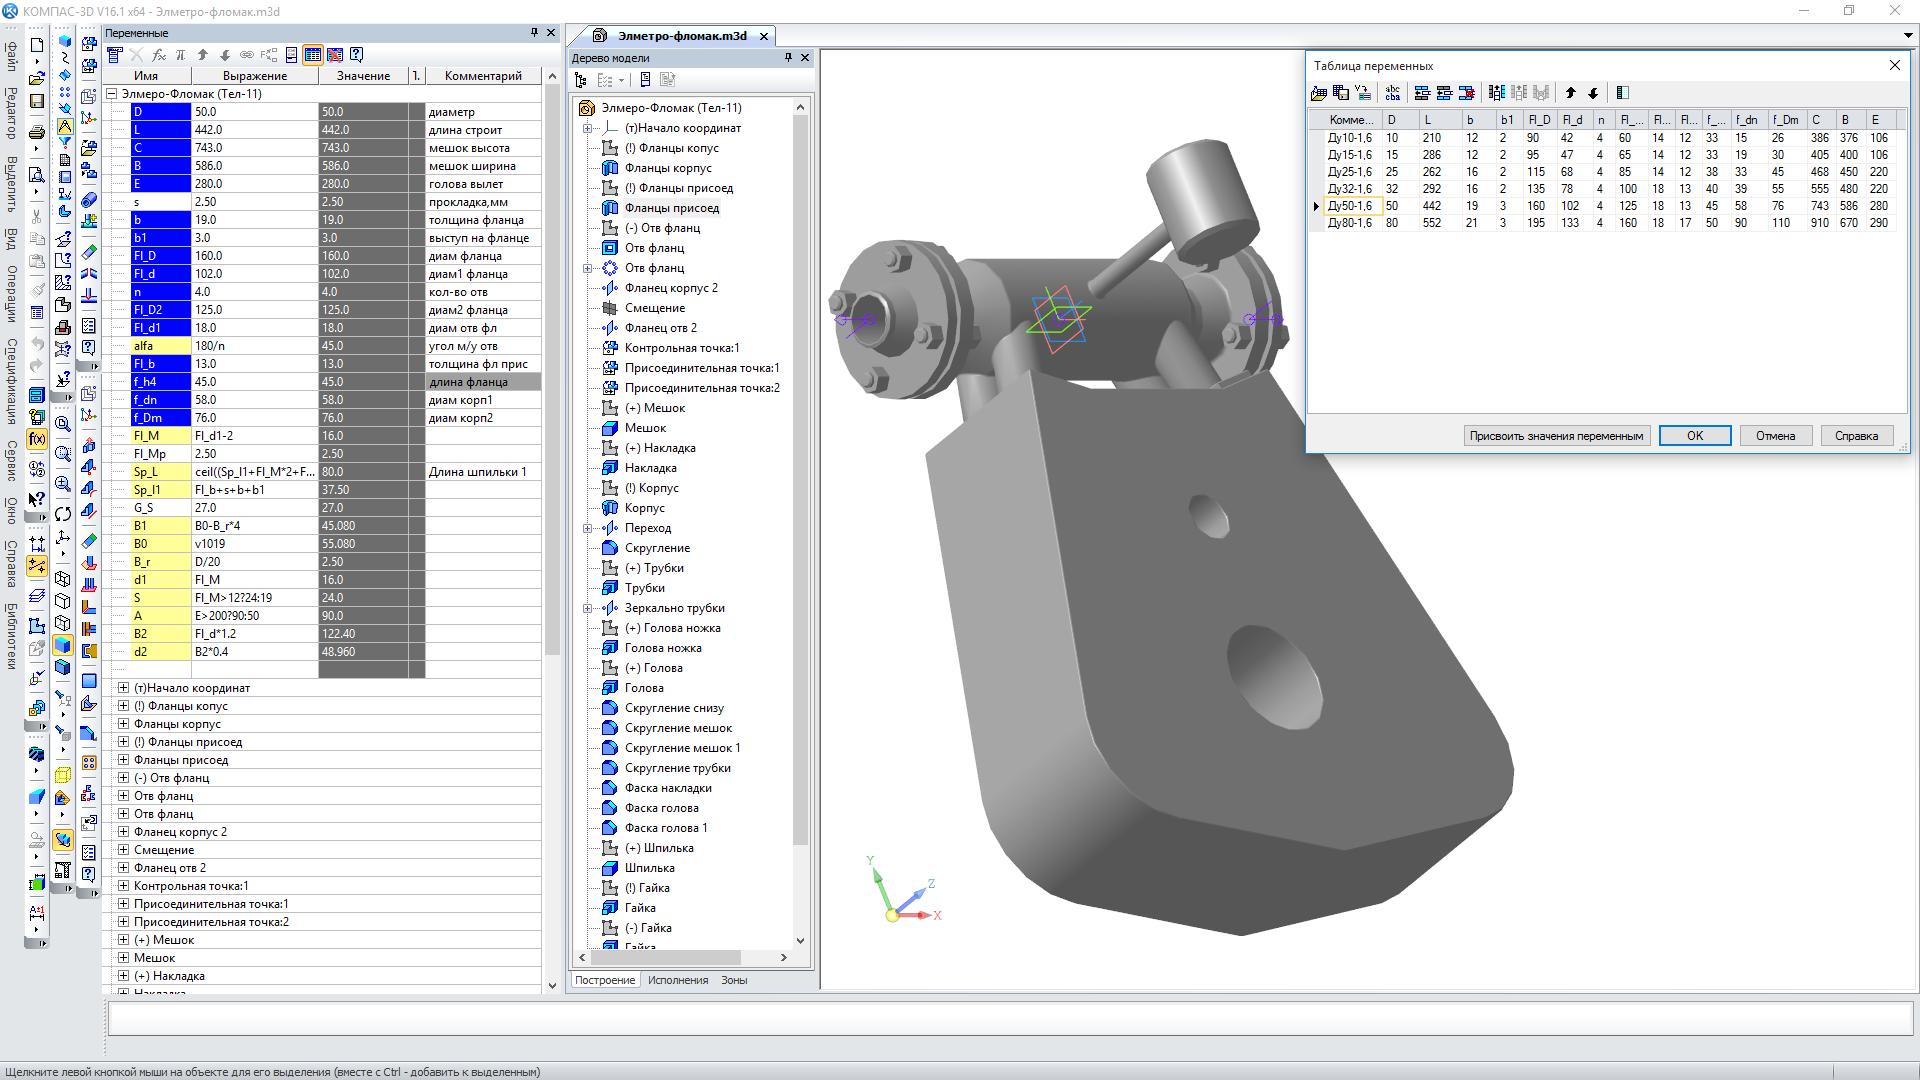Expand the Мешок item in variables list
1920x1080 pixels.
click(x=123, y=958)
